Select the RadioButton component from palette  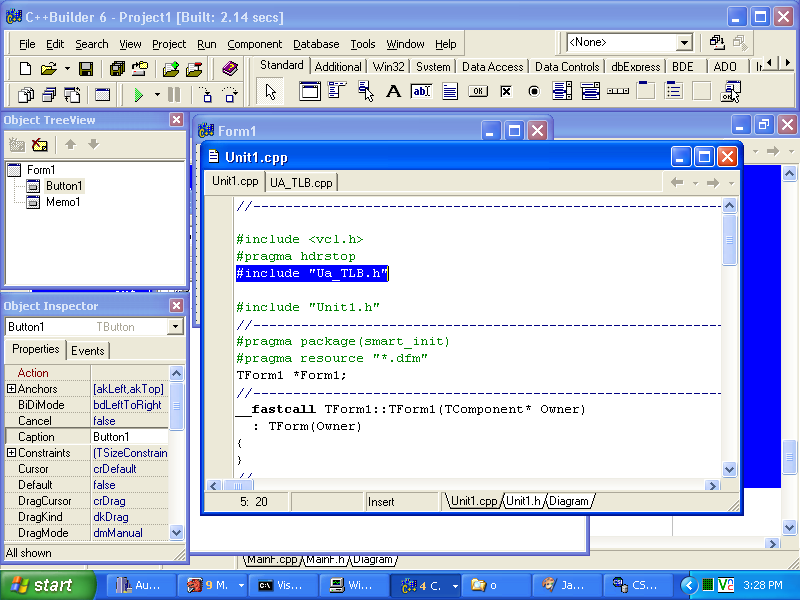533,92
